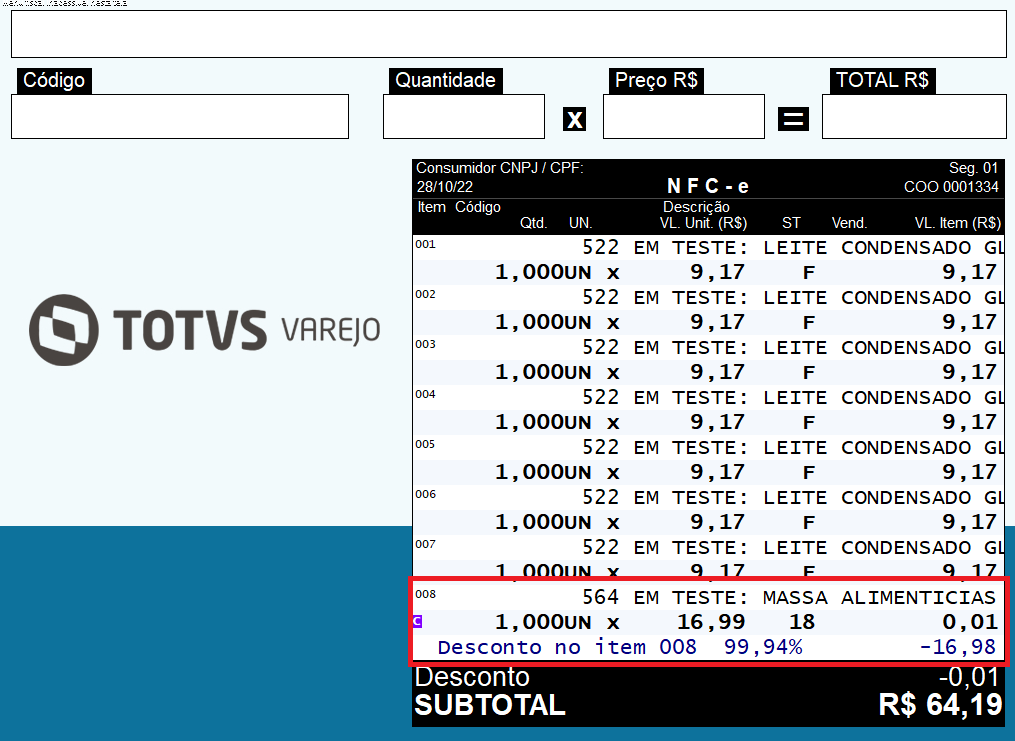Select item number 001 in the receipt

click(425, 244)
